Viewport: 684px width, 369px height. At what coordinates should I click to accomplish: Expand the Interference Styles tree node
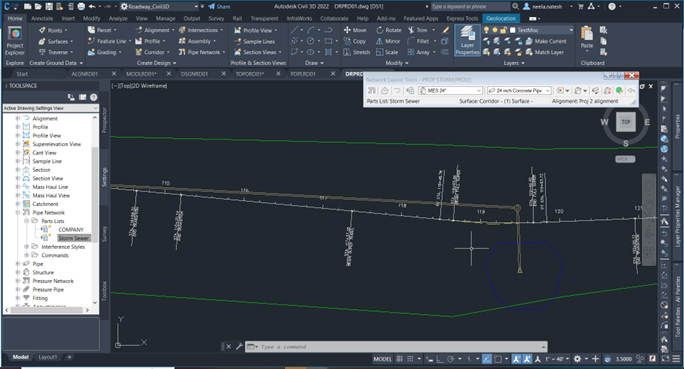(27, 246)
